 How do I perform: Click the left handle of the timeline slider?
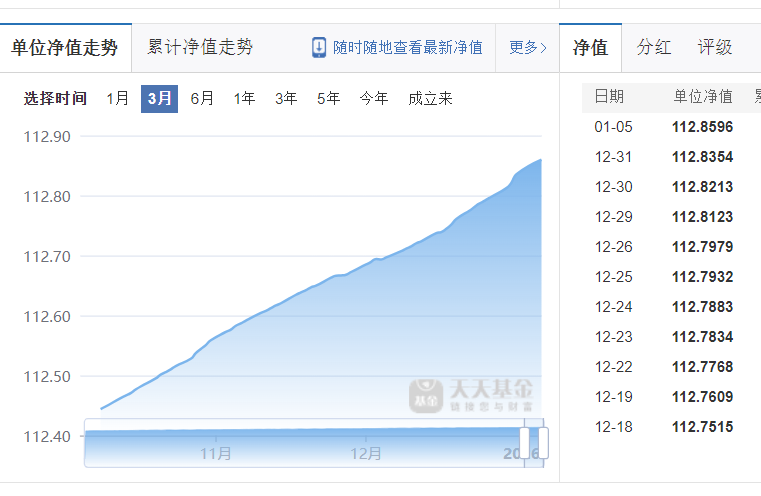pyautogui.click(x=525, y=442)
